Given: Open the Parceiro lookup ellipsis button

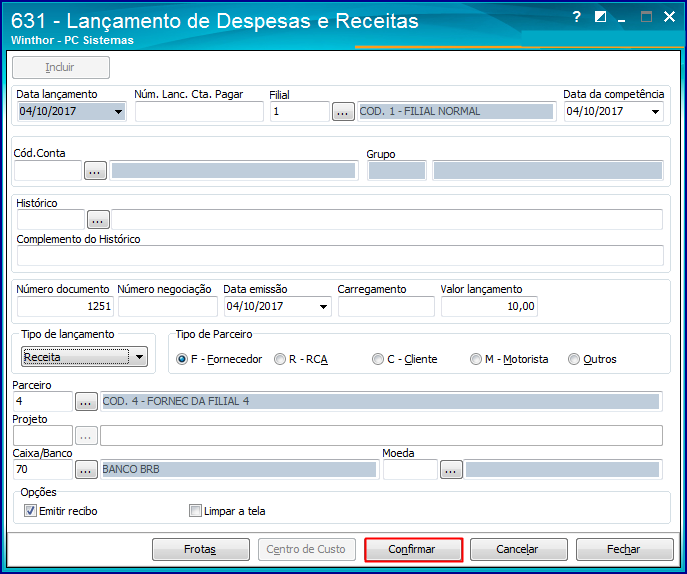Looking at the screenshot, I should 86,401.
